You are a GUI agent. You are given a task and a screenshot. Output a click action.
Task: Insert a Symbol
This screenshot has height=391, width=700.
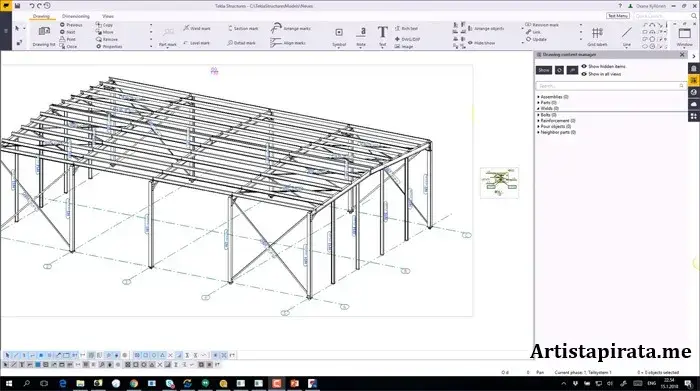point(339,36)
